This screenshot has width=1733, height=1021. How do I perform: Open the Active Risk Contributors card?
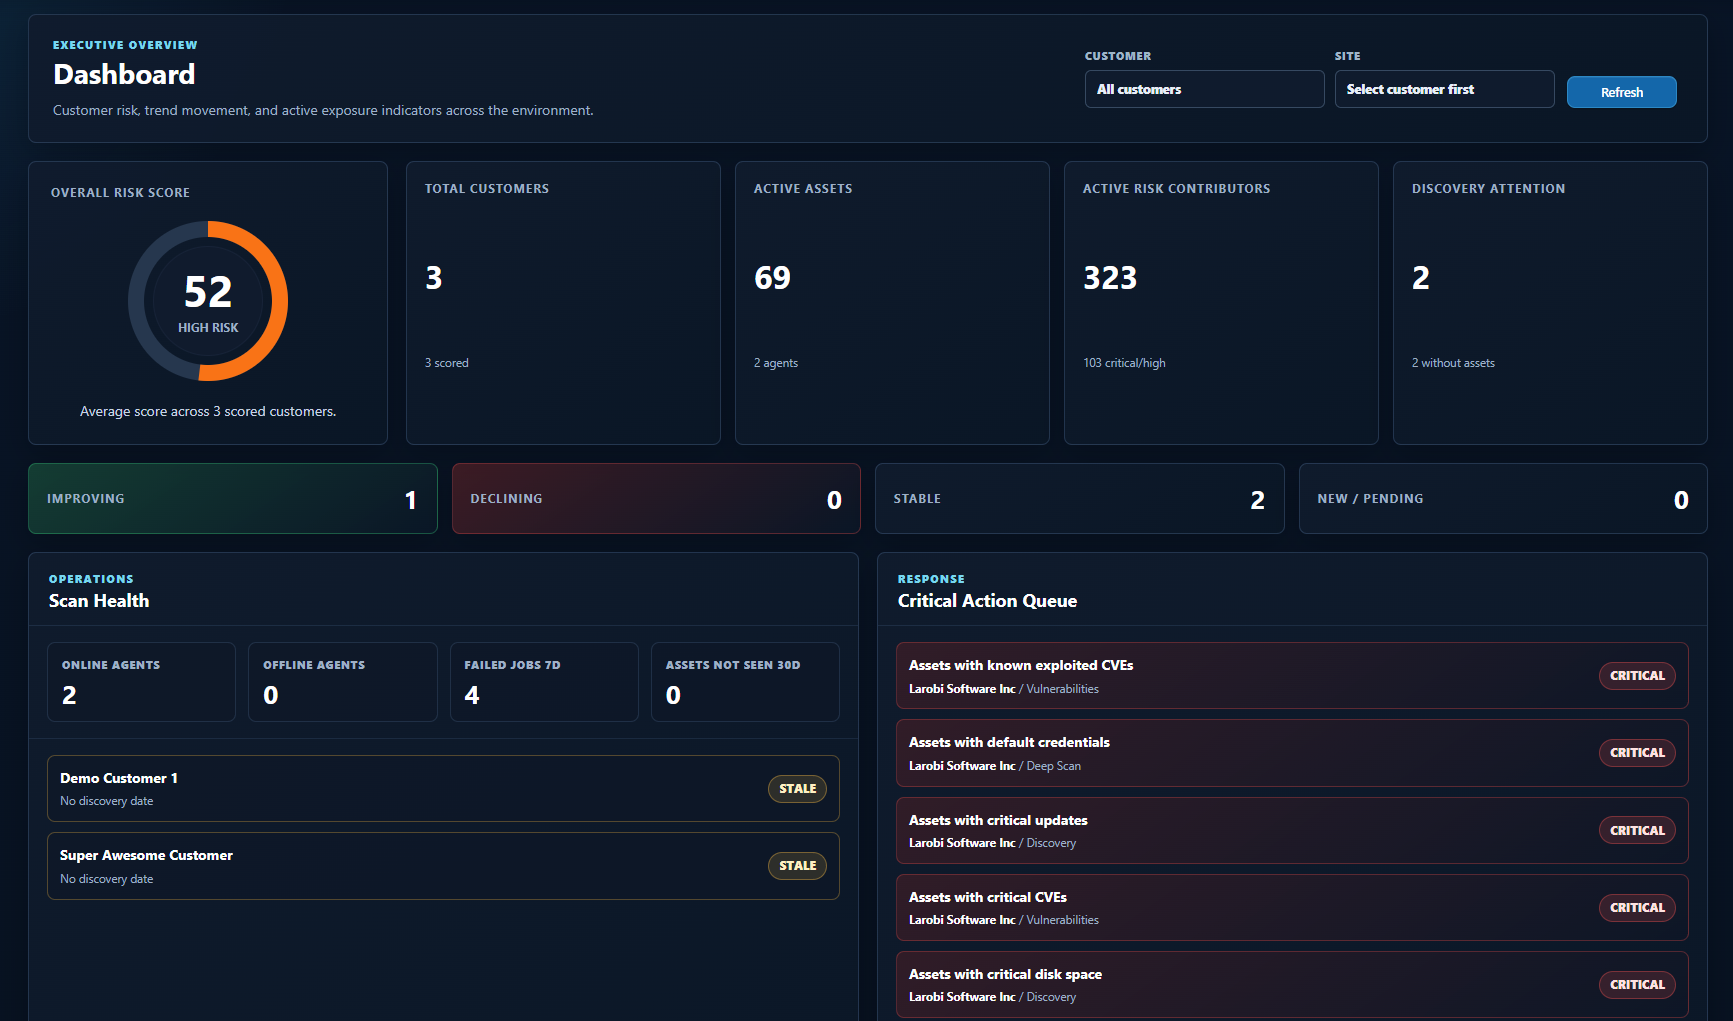point(1221,303)
